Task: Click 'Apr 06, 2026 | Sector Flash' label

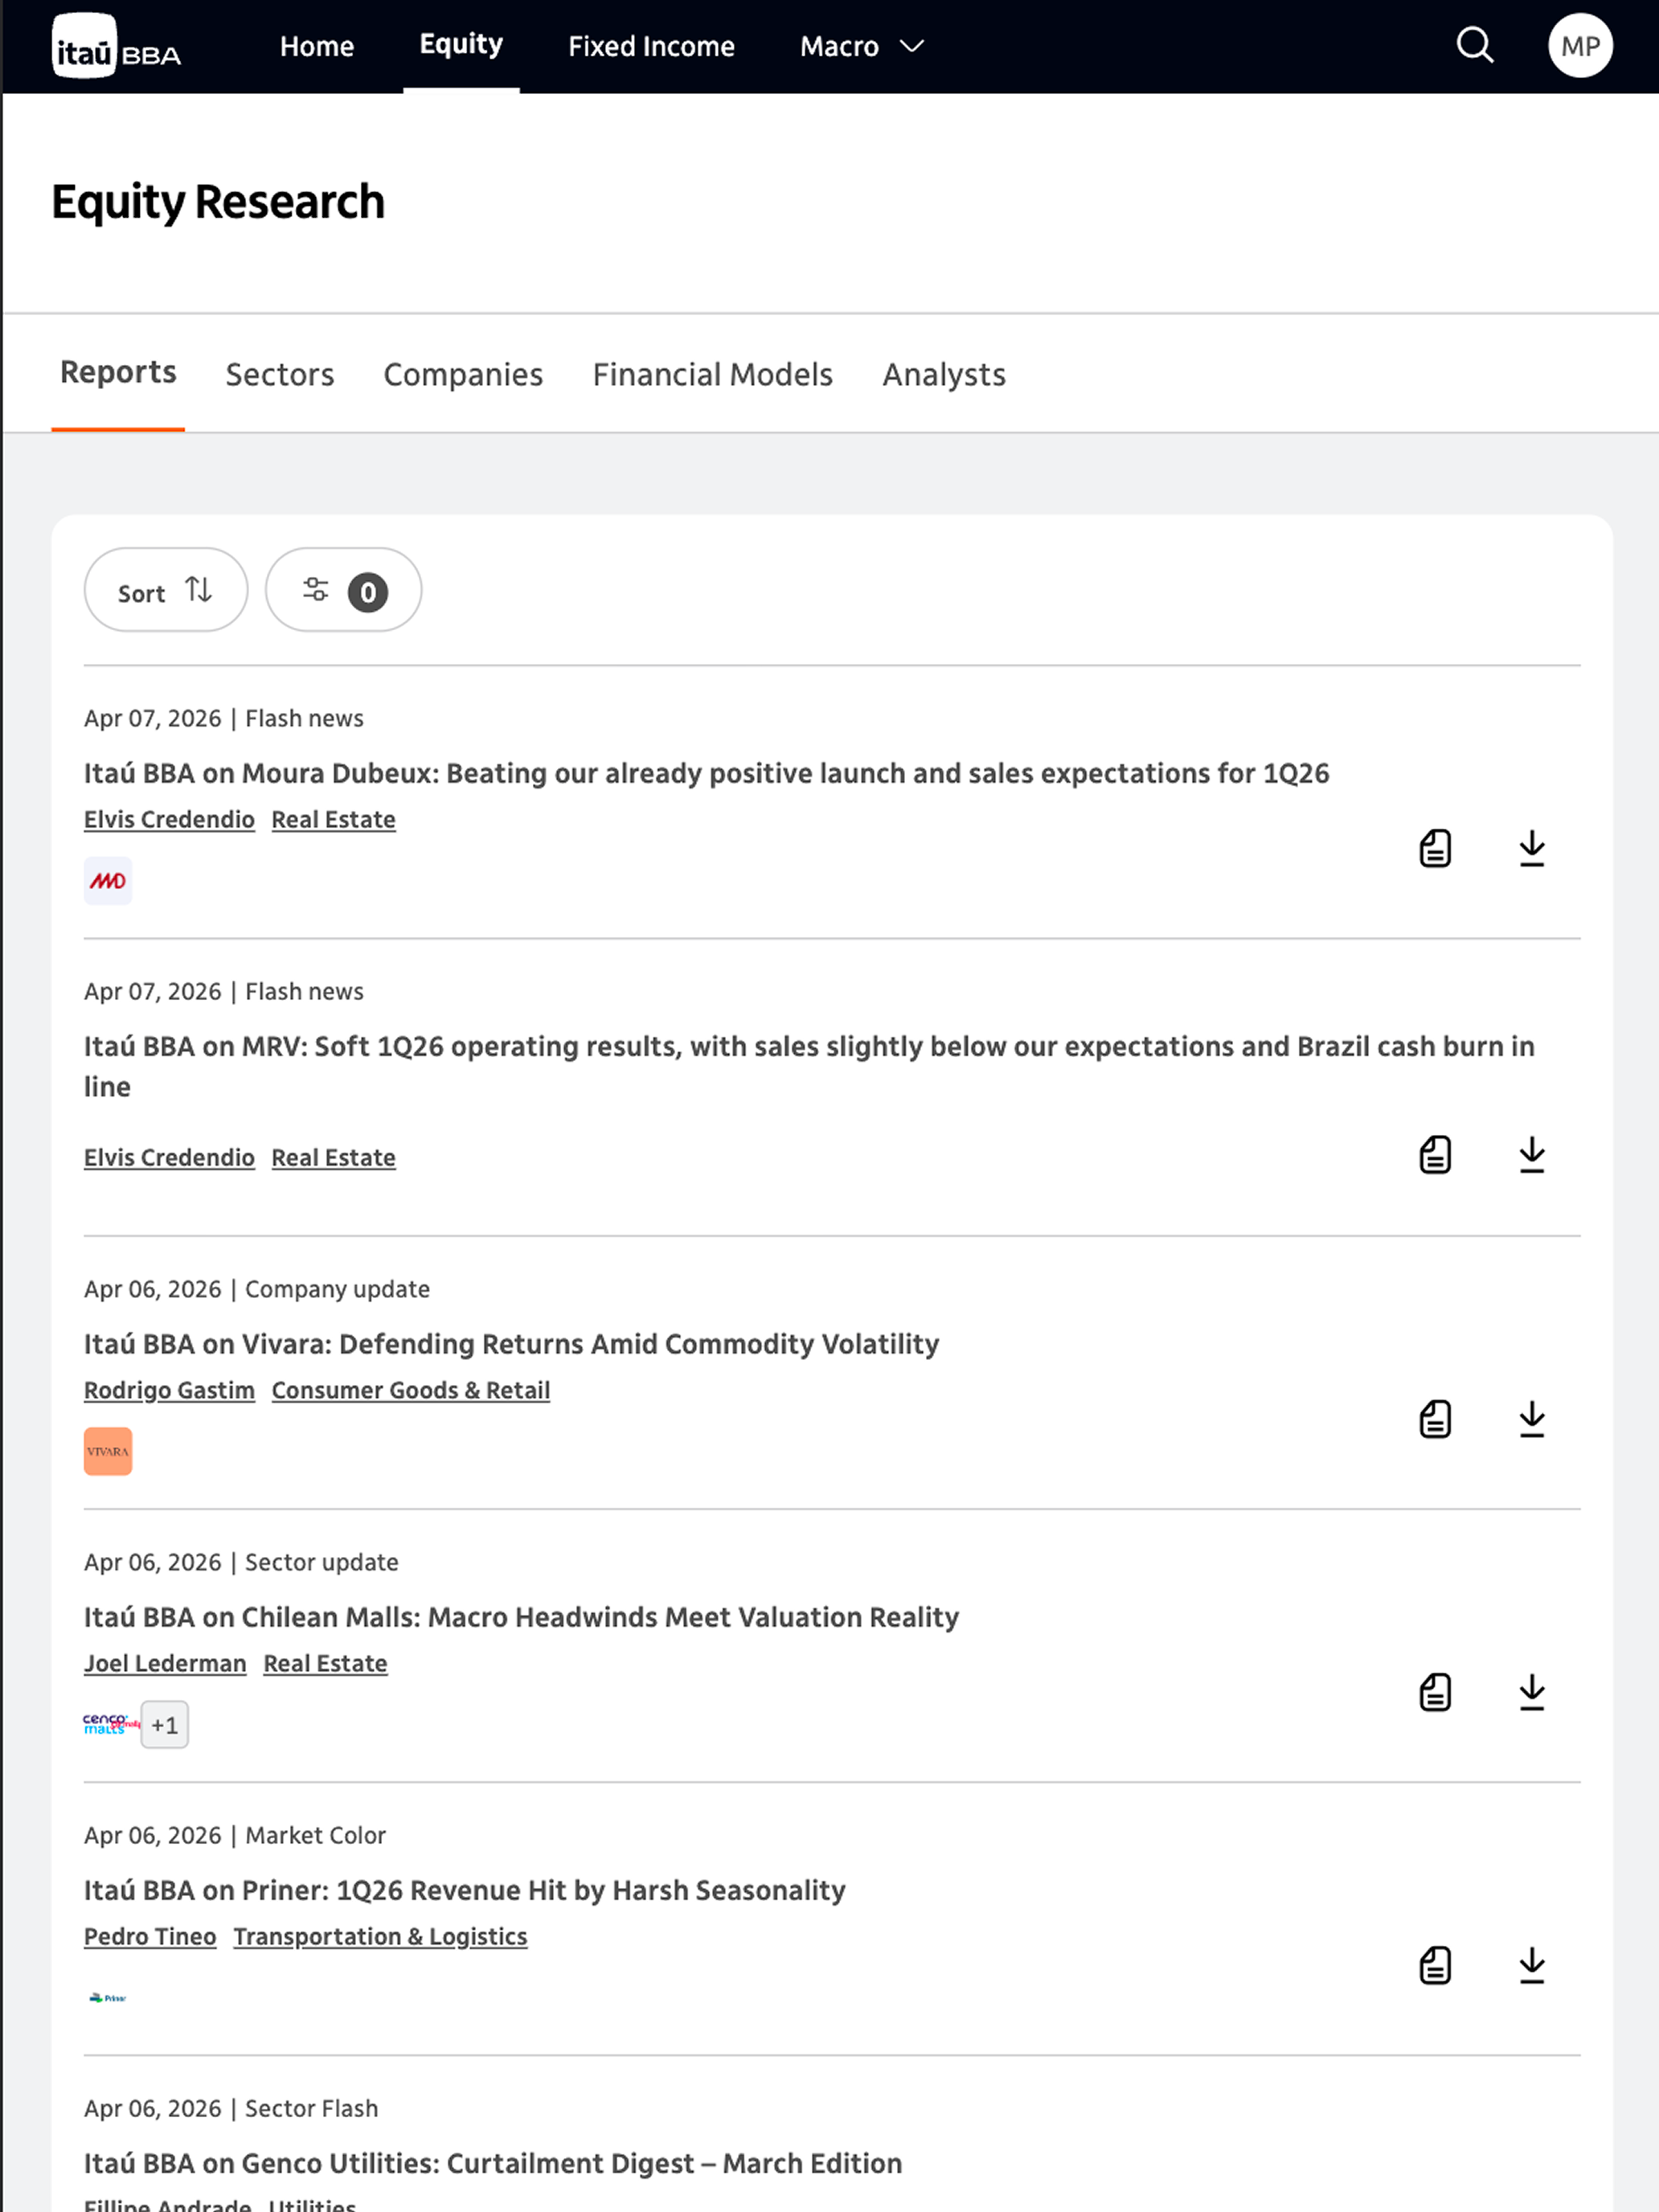Action: (231, 2108)
